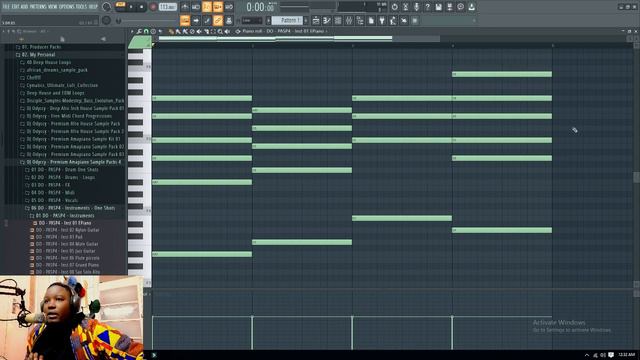
Task: Open the snap Line dropdown
Action: pyautogui.click(x=252, y=20)
